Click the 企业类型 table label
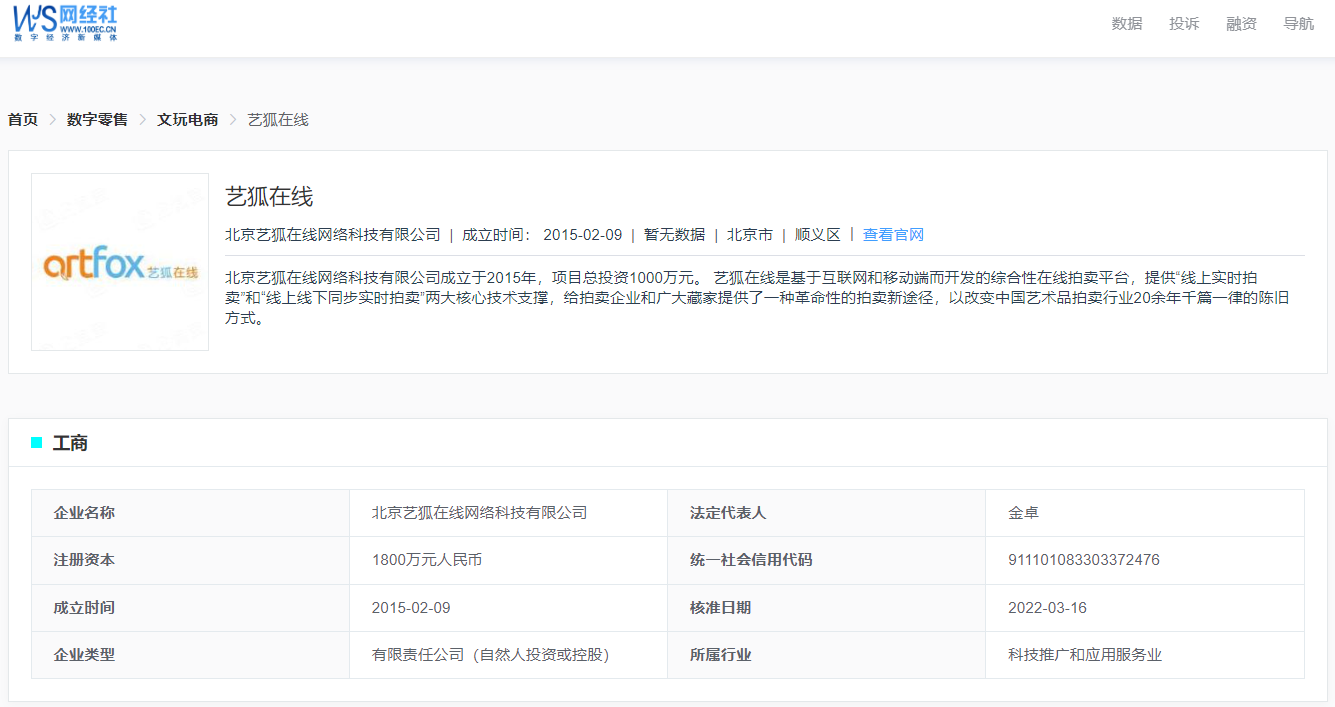This screenshot has height=707, width=1335. 84,655
